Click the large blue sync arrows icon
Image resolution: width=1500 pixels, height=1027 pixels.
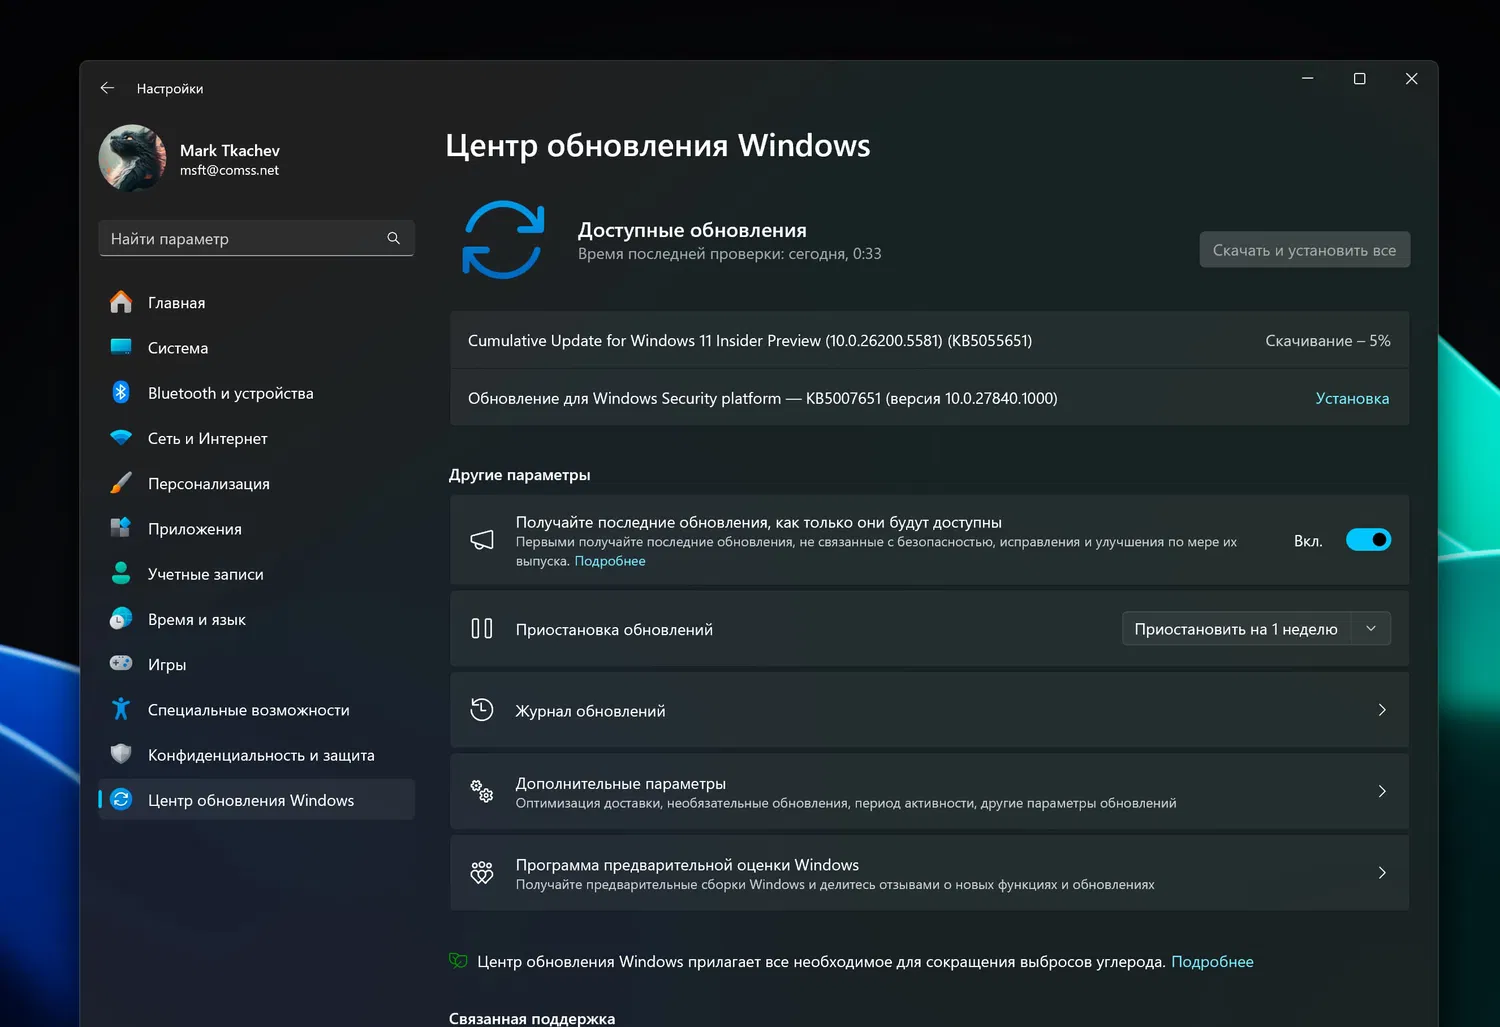(x=503, y=240)
